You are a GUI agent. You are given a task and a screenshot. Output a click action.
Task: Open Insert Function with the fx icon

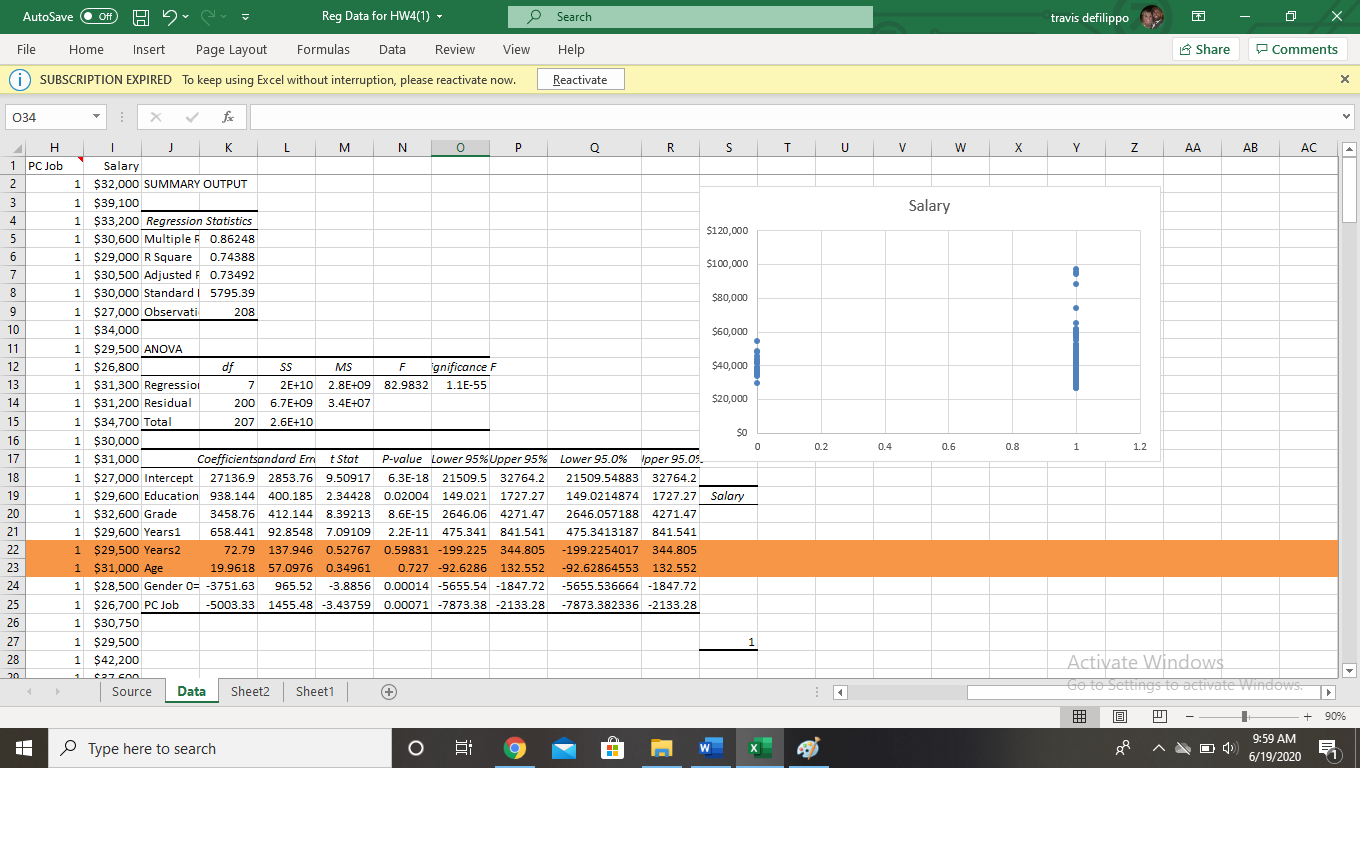tap(227, 117)
